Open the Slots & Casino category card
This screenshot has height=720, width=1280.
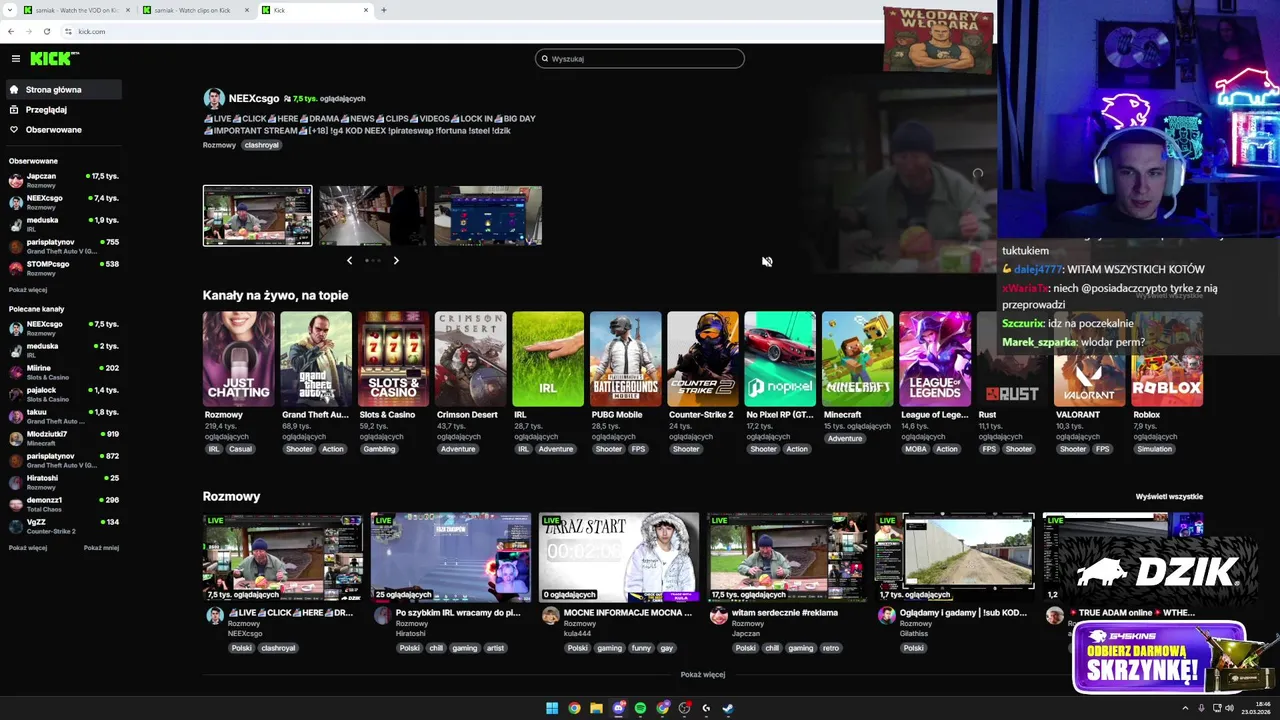point(393,359)
